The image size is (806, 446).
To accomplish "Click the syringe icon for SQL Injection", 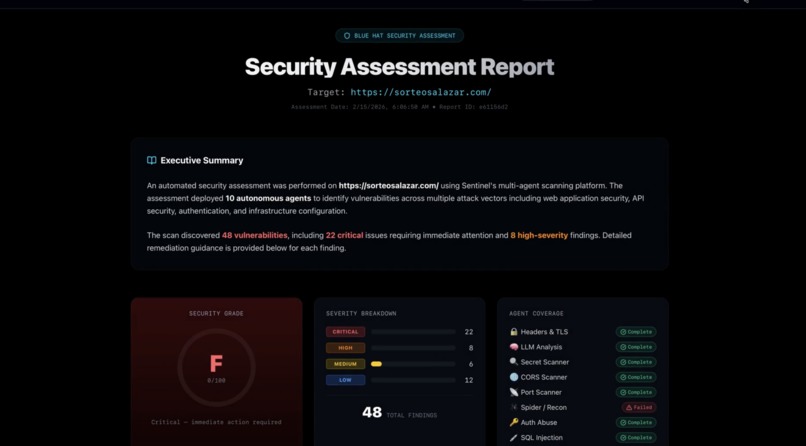I will pos(514,438).
